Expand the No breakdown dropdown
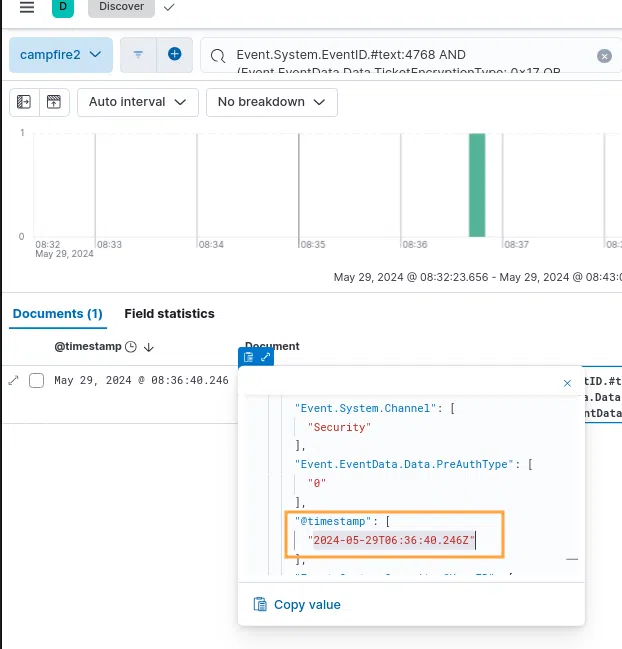The width and height of the screenshot is (622, 649). coord(271,102)
